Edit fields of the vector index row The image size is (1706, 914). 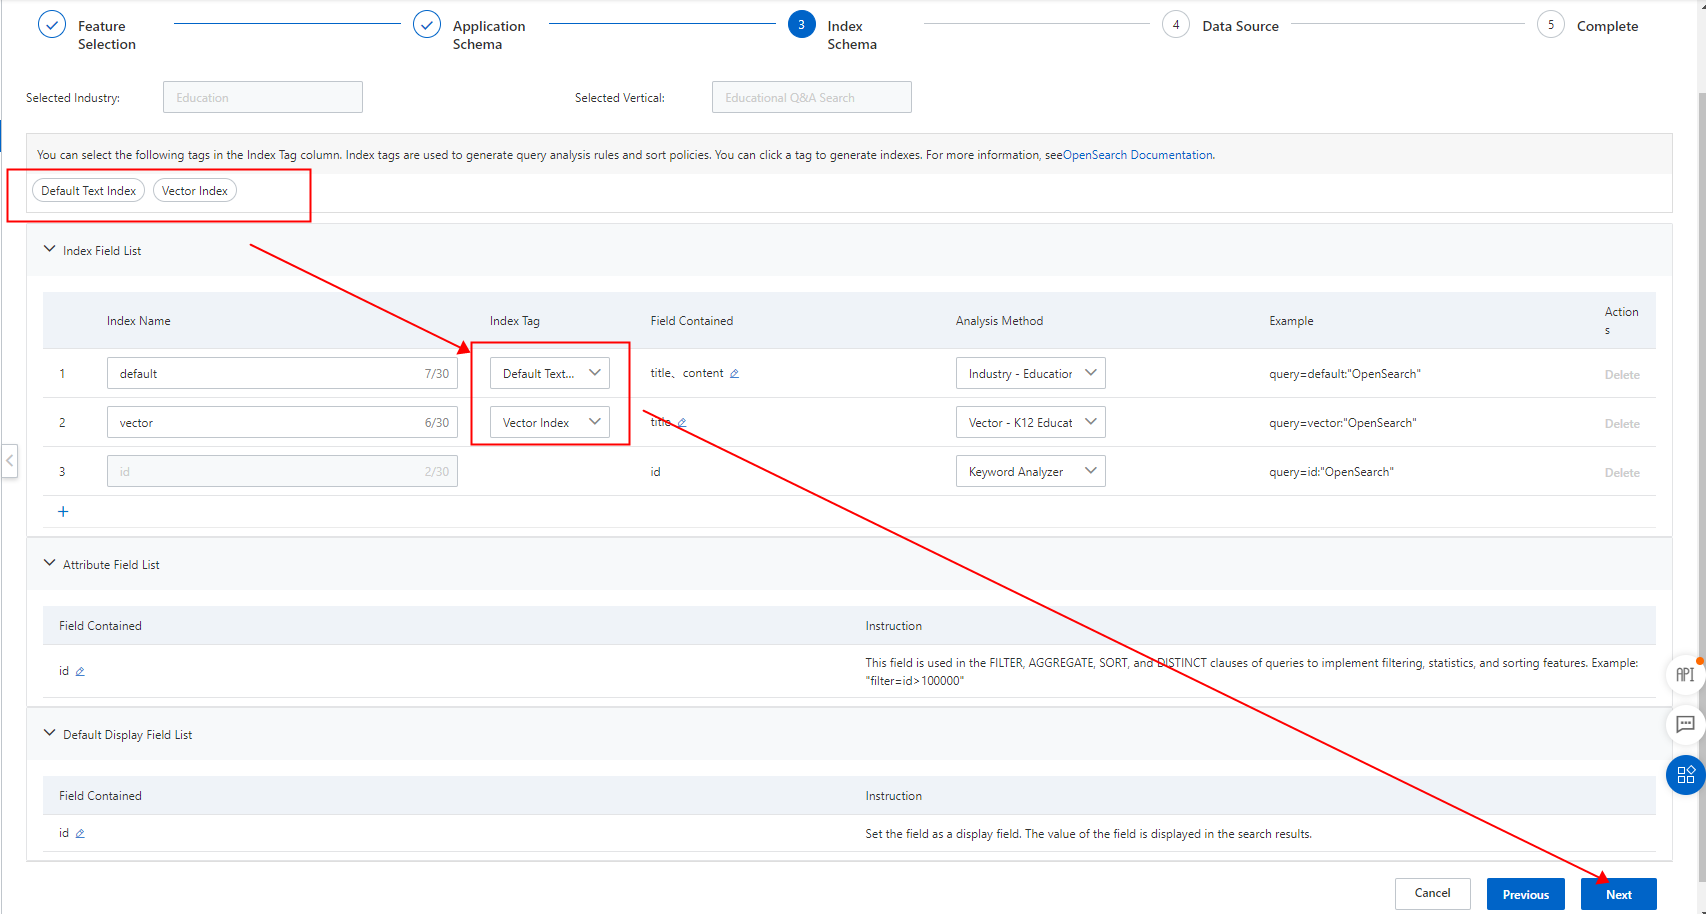coord(682,423)
